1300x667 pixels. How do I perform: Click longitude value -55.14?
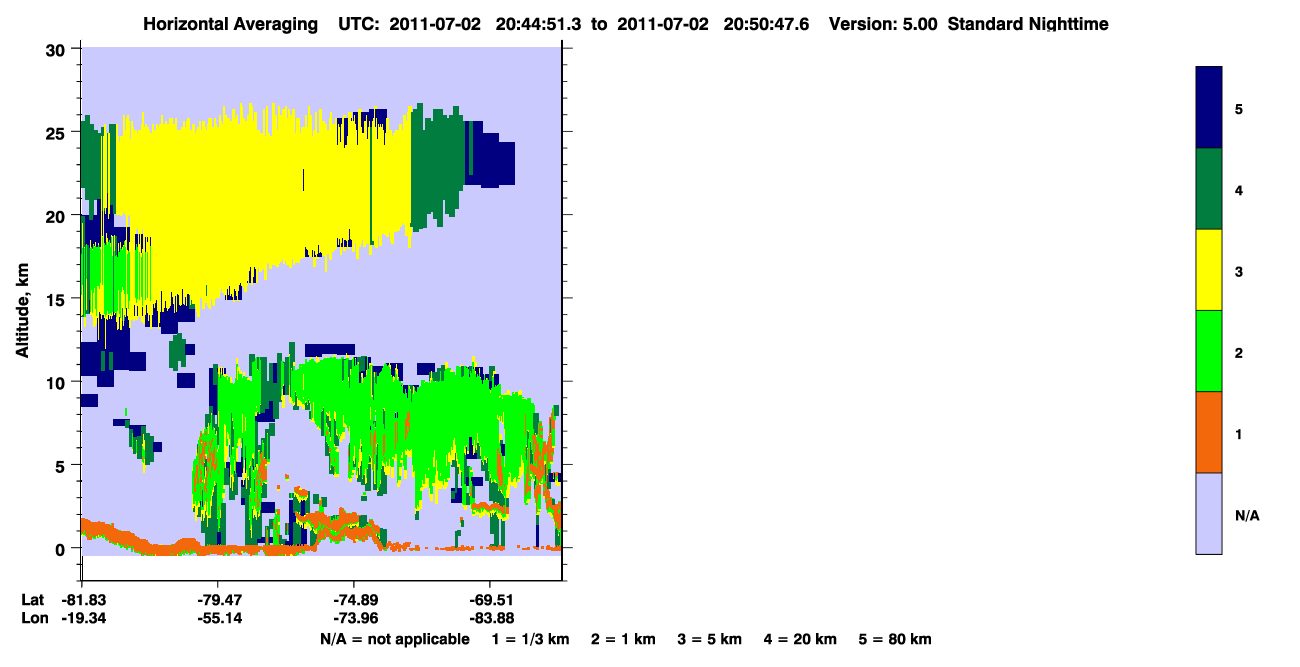click(x=218, y=618)
